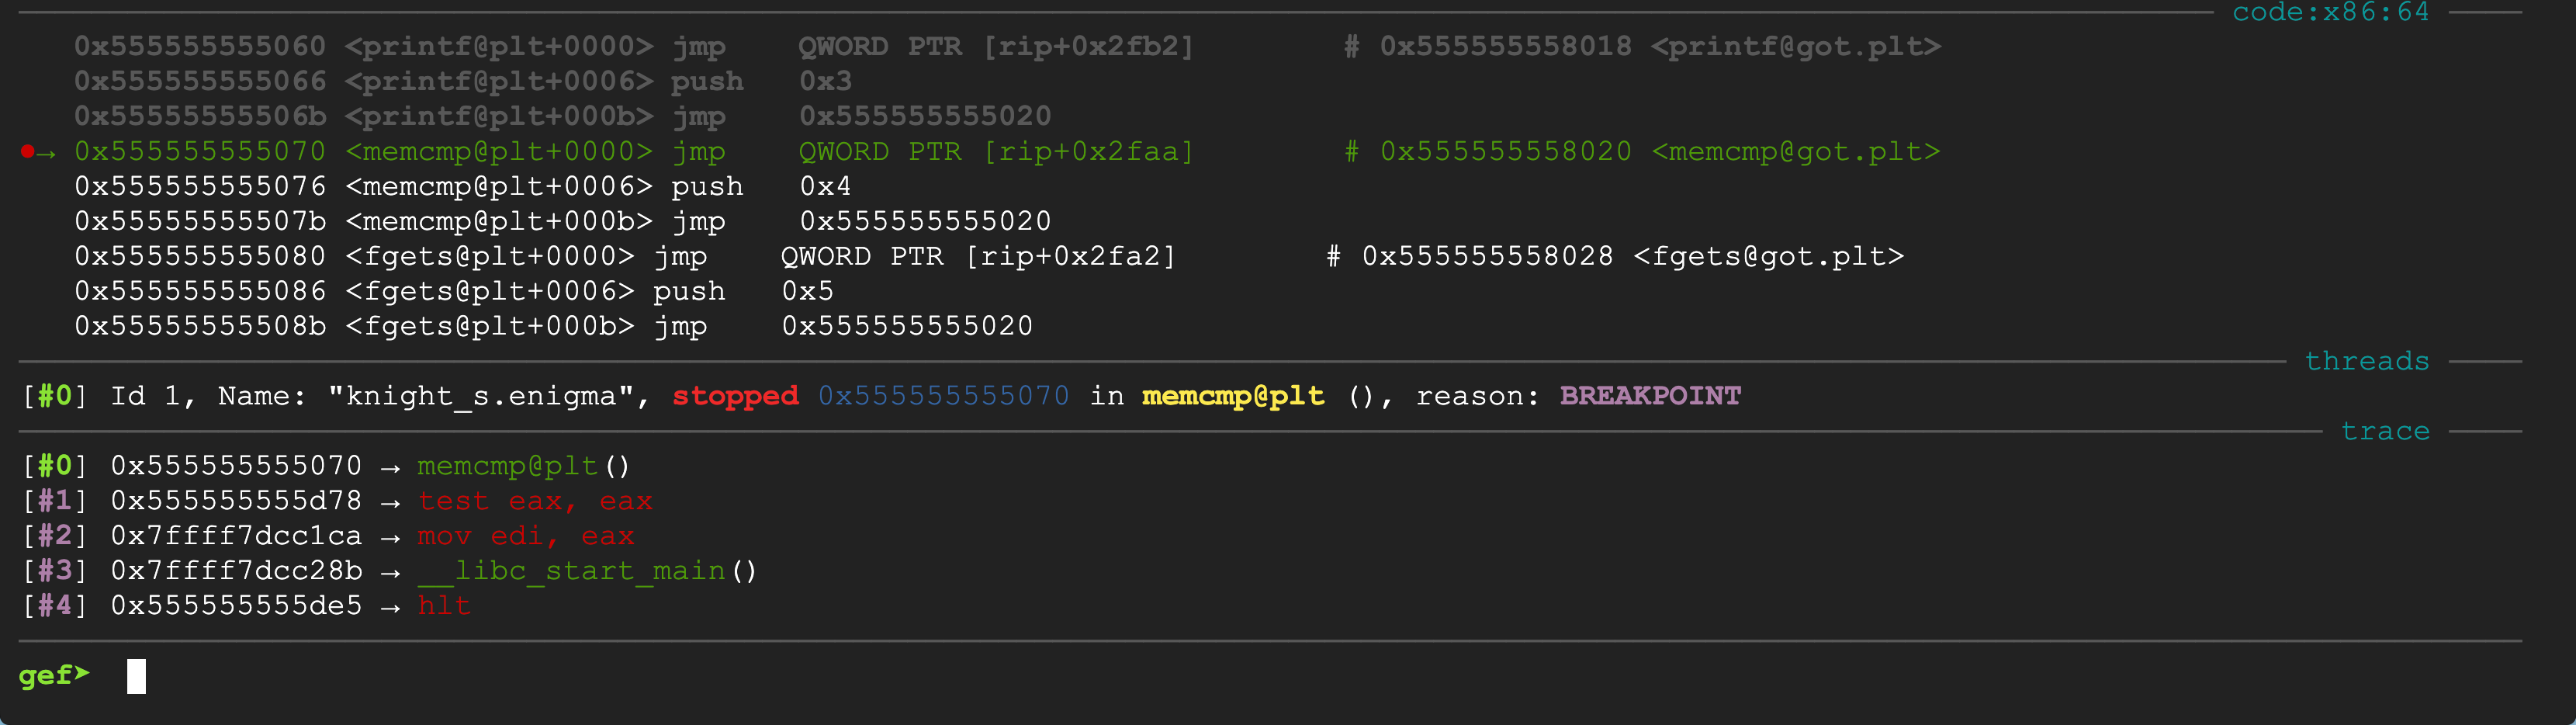Image resolution: width=2576 pixels, height=725 pixels.
Task: Click the BREAKPOINT reason label
Action: pyautogui.click(x=1650, y=396)
